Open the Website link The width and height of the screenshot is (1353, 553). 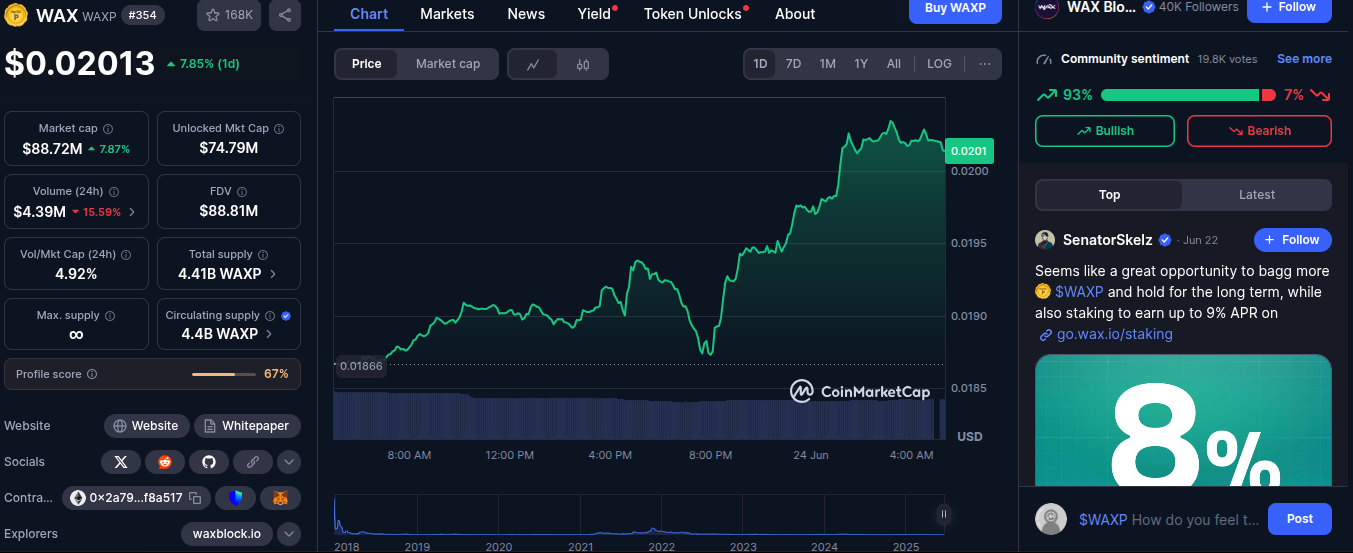146,426
